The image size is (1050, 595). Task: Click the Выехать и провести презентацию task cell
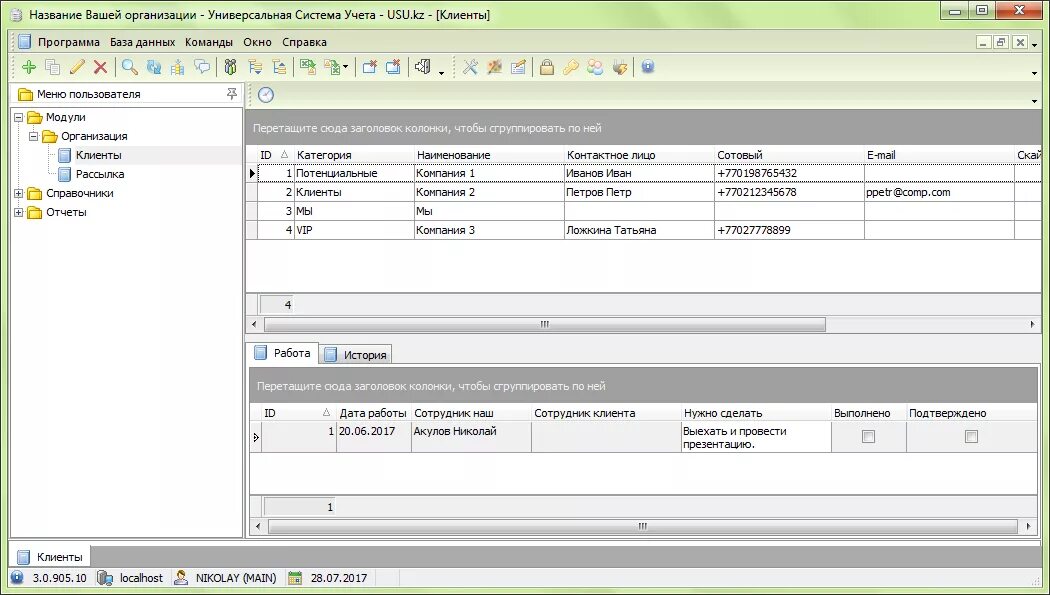(756, 437)
